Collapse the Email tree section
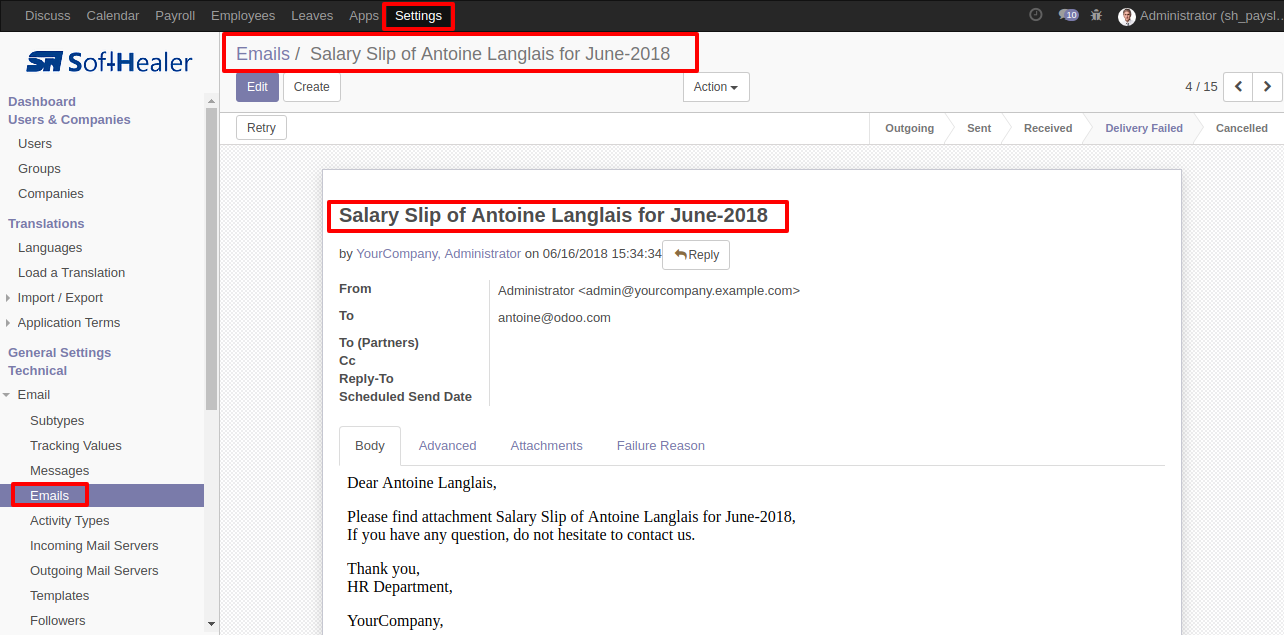The image size is (1284, 635). [x=33, y=395]
